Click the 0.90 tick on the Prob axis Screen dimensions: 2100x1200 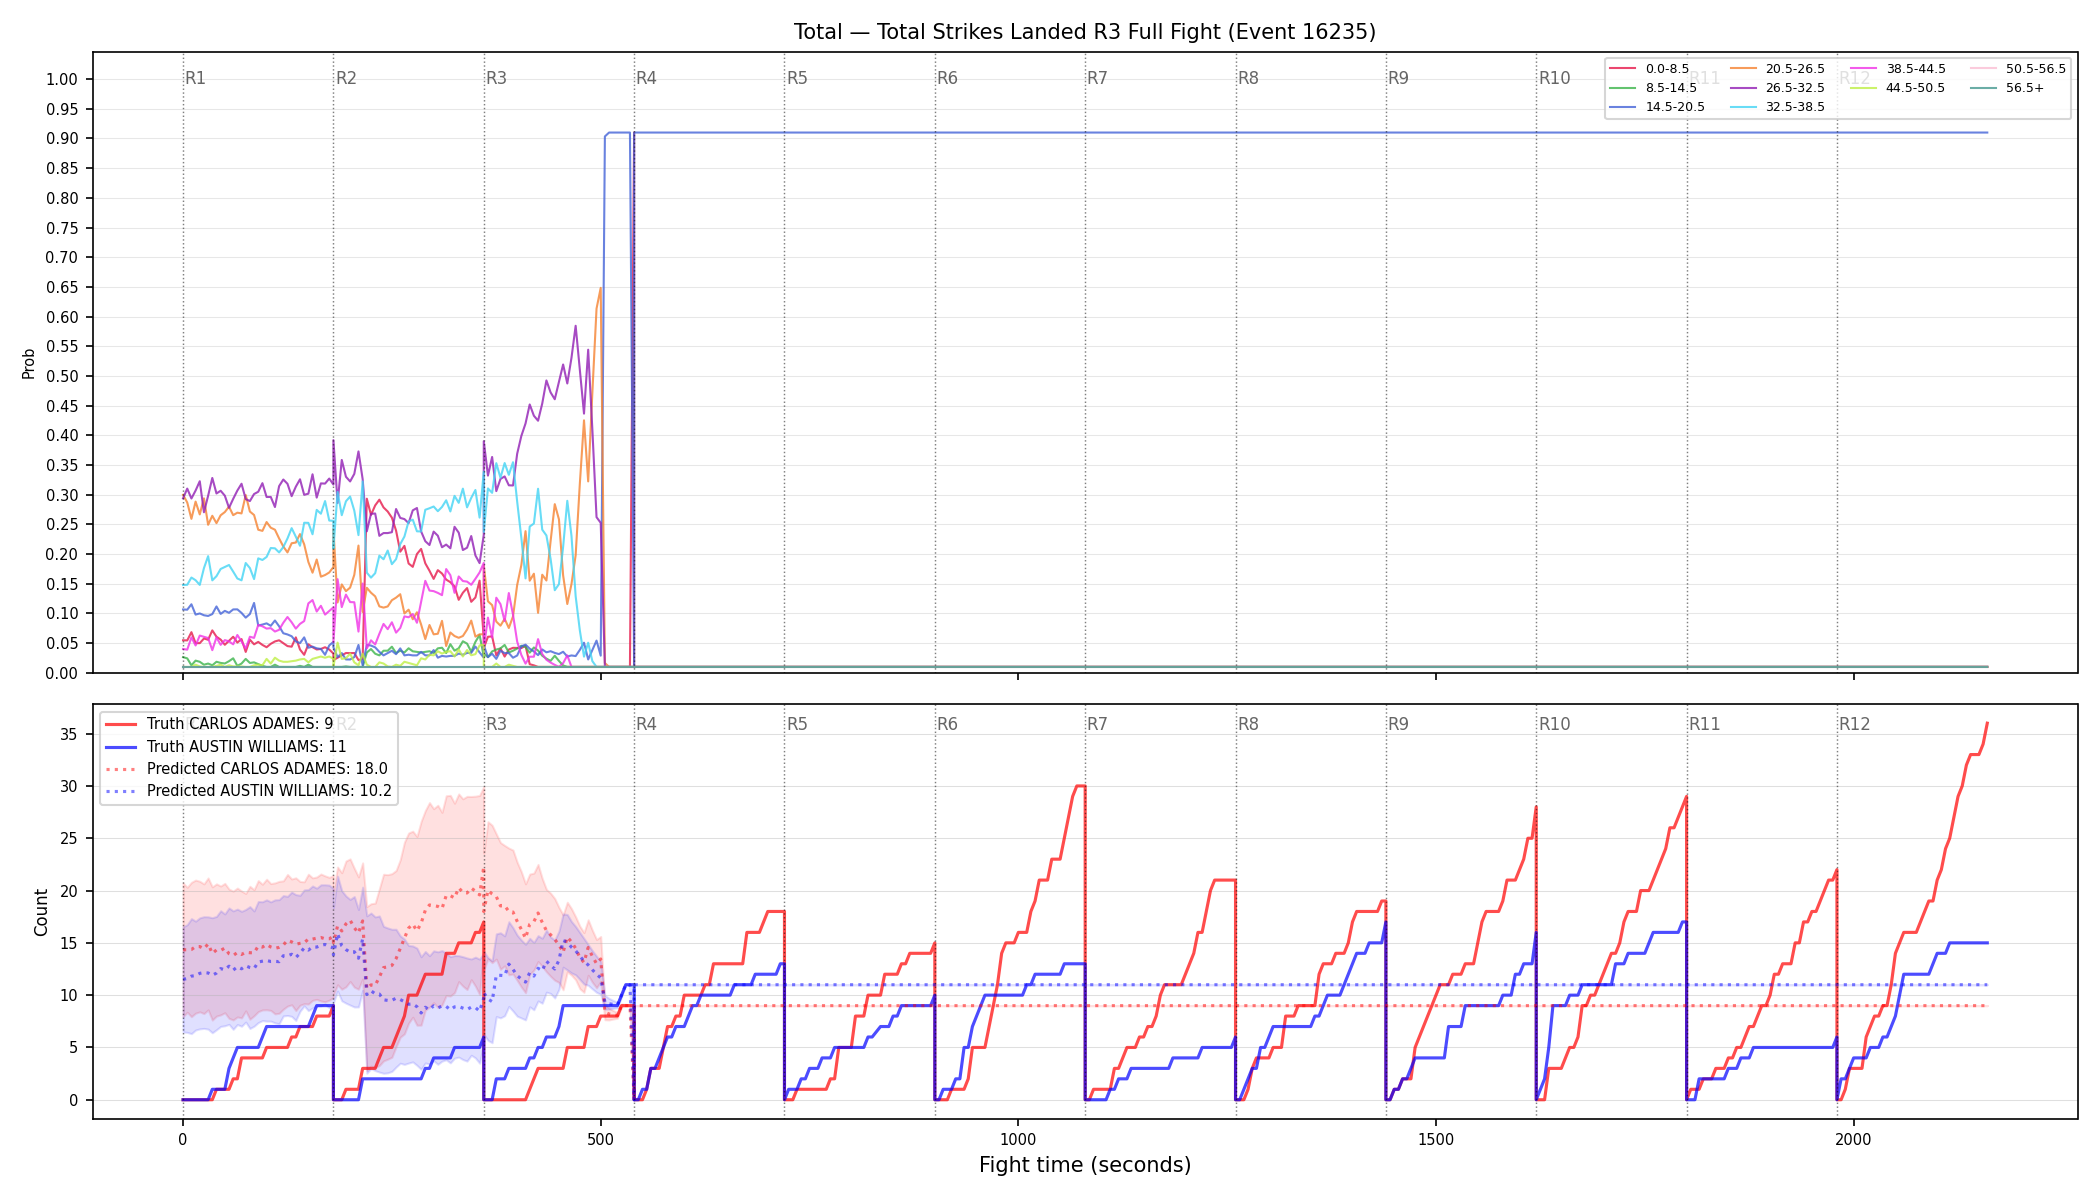[x=62, y=139]
